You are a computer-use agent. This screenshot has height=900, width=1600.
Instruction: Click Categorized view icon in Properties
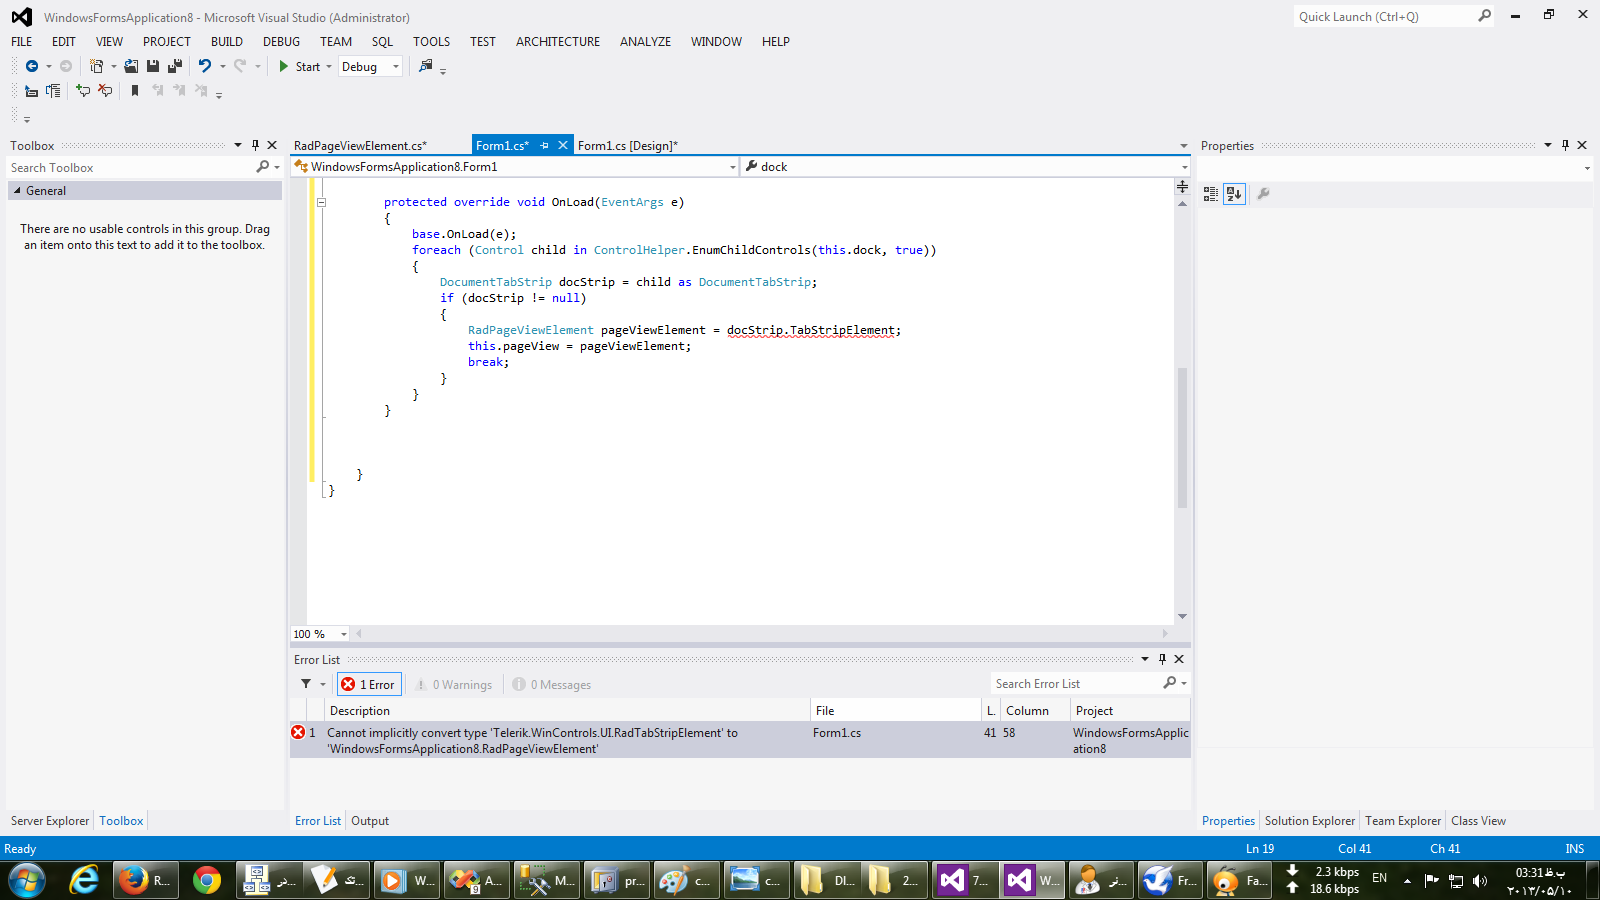1211,194
